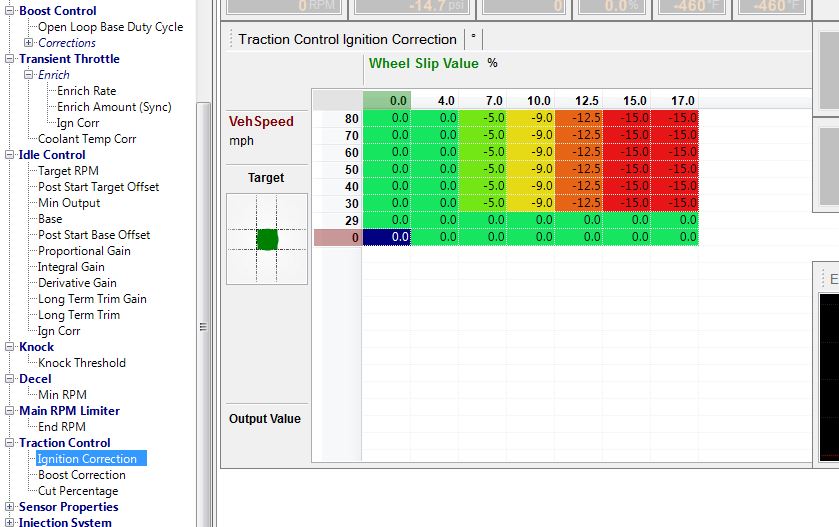
Task: Open Ign Corr under Enrich
Action: click(x=78, y=123)
